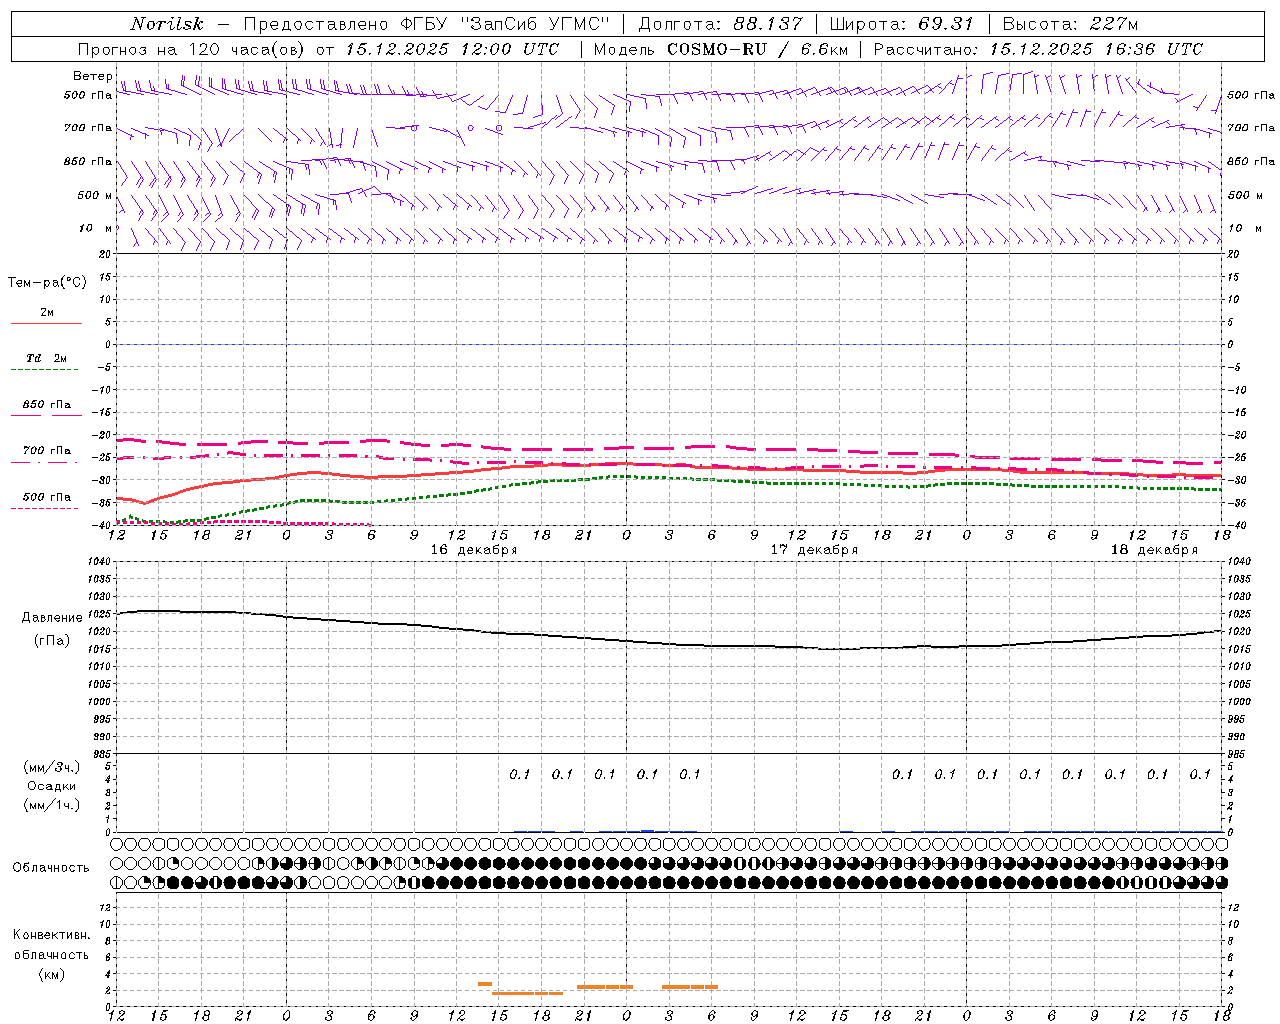This screenshot has width=1280, height=1024.
Task: Click the small blue precipitation bar
Action: [x=648, y=830]
